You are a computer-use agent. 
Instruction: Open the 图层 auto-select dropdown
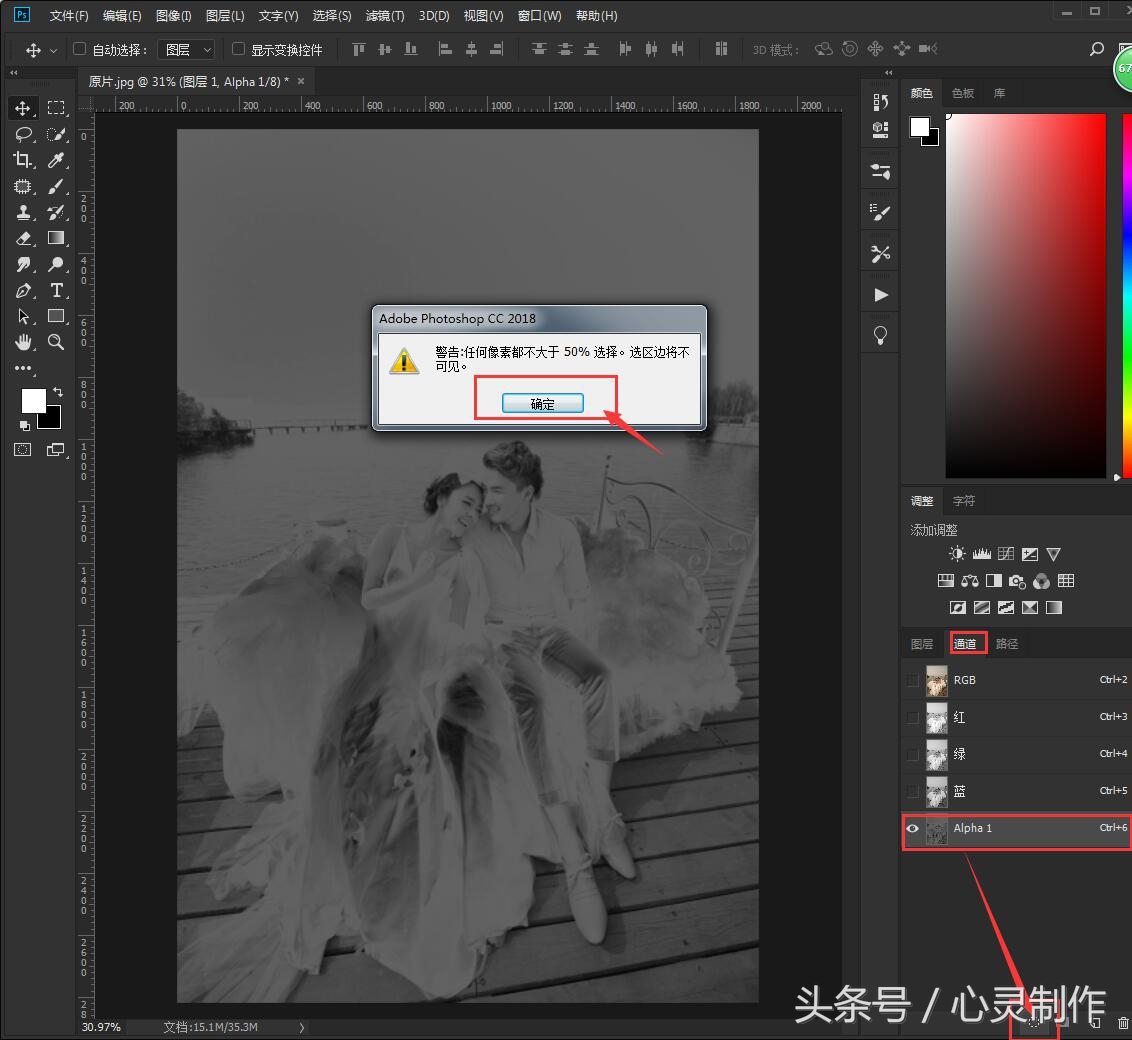click(x=187, y=49)
